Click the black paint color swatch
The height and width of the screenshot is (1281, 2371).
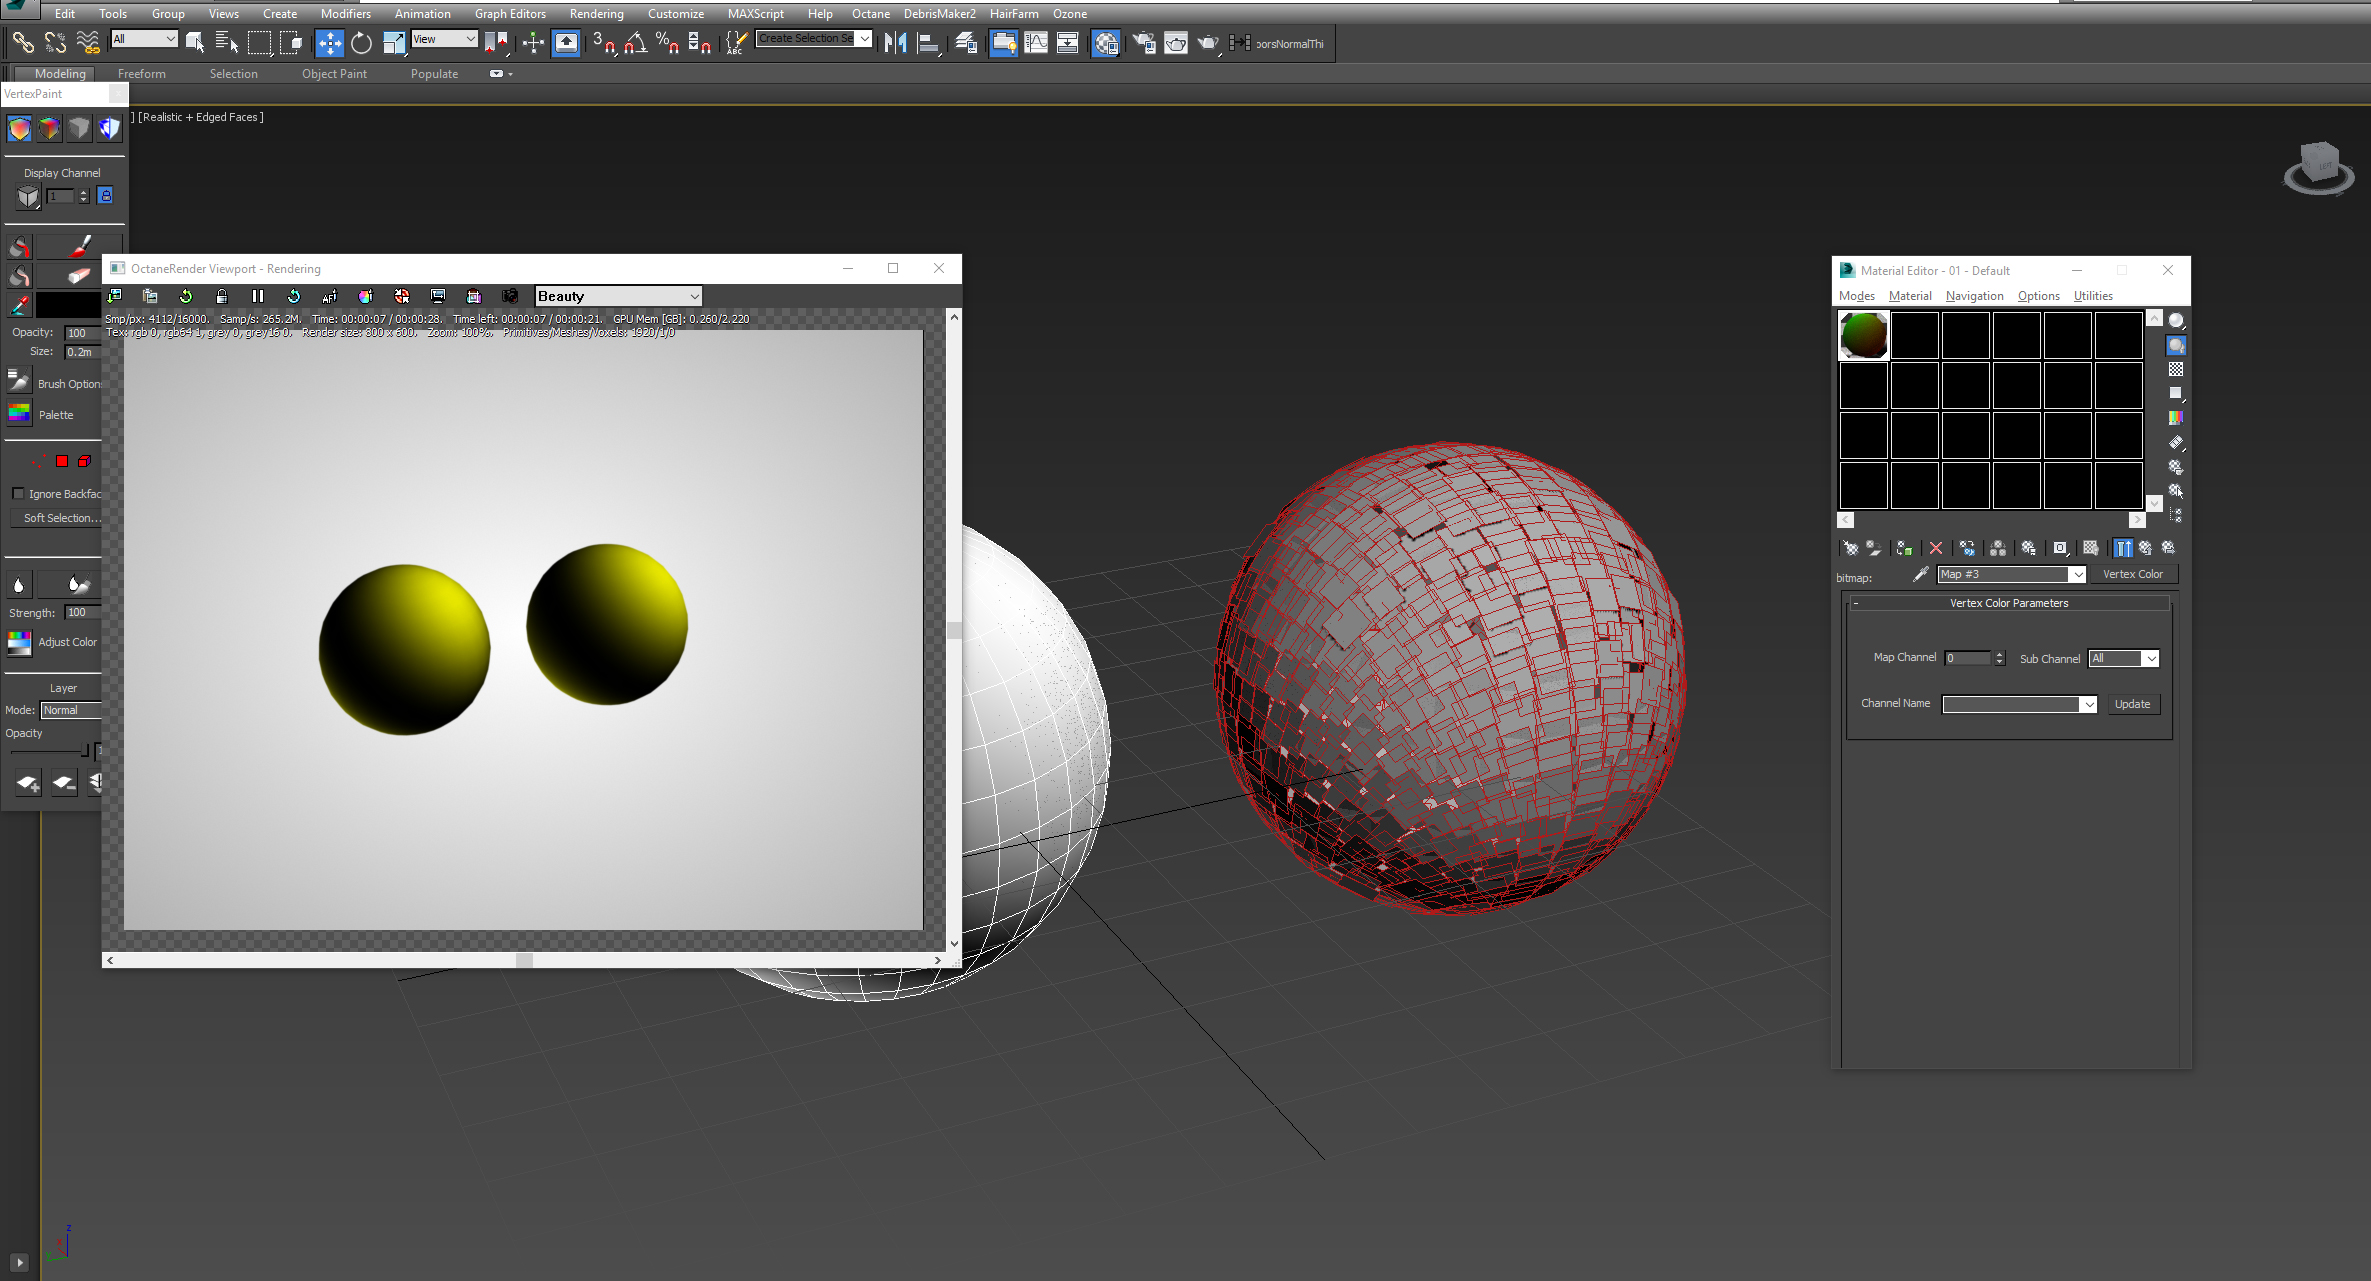coord(67,305)
